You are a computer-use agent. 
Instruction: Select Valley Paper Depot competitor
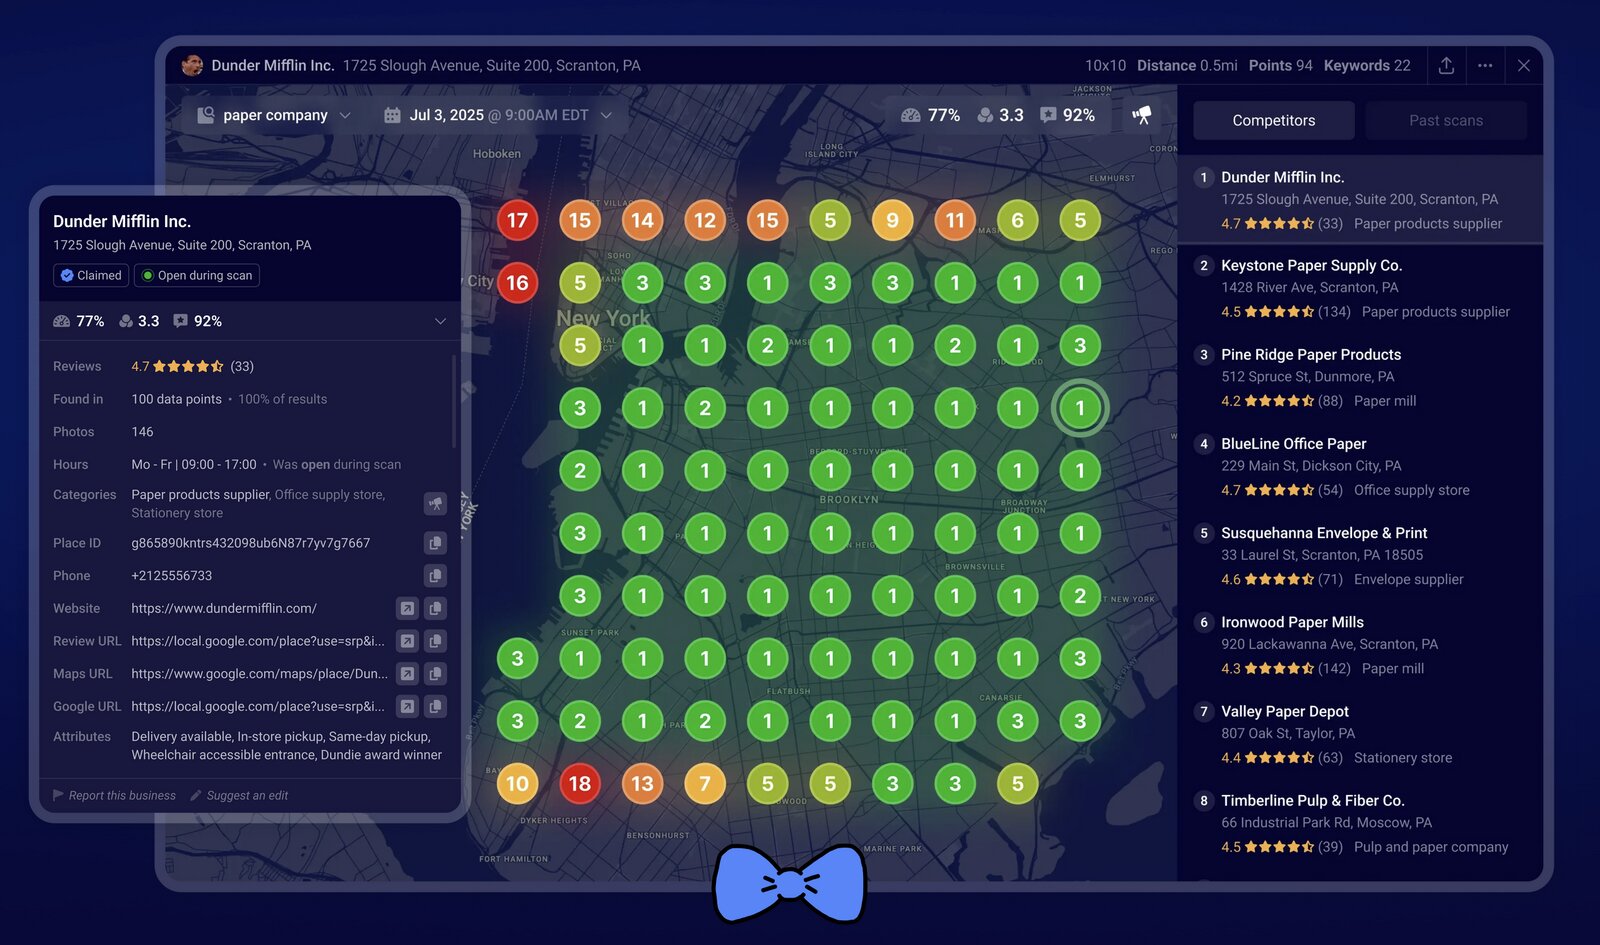coord(1360,733)
